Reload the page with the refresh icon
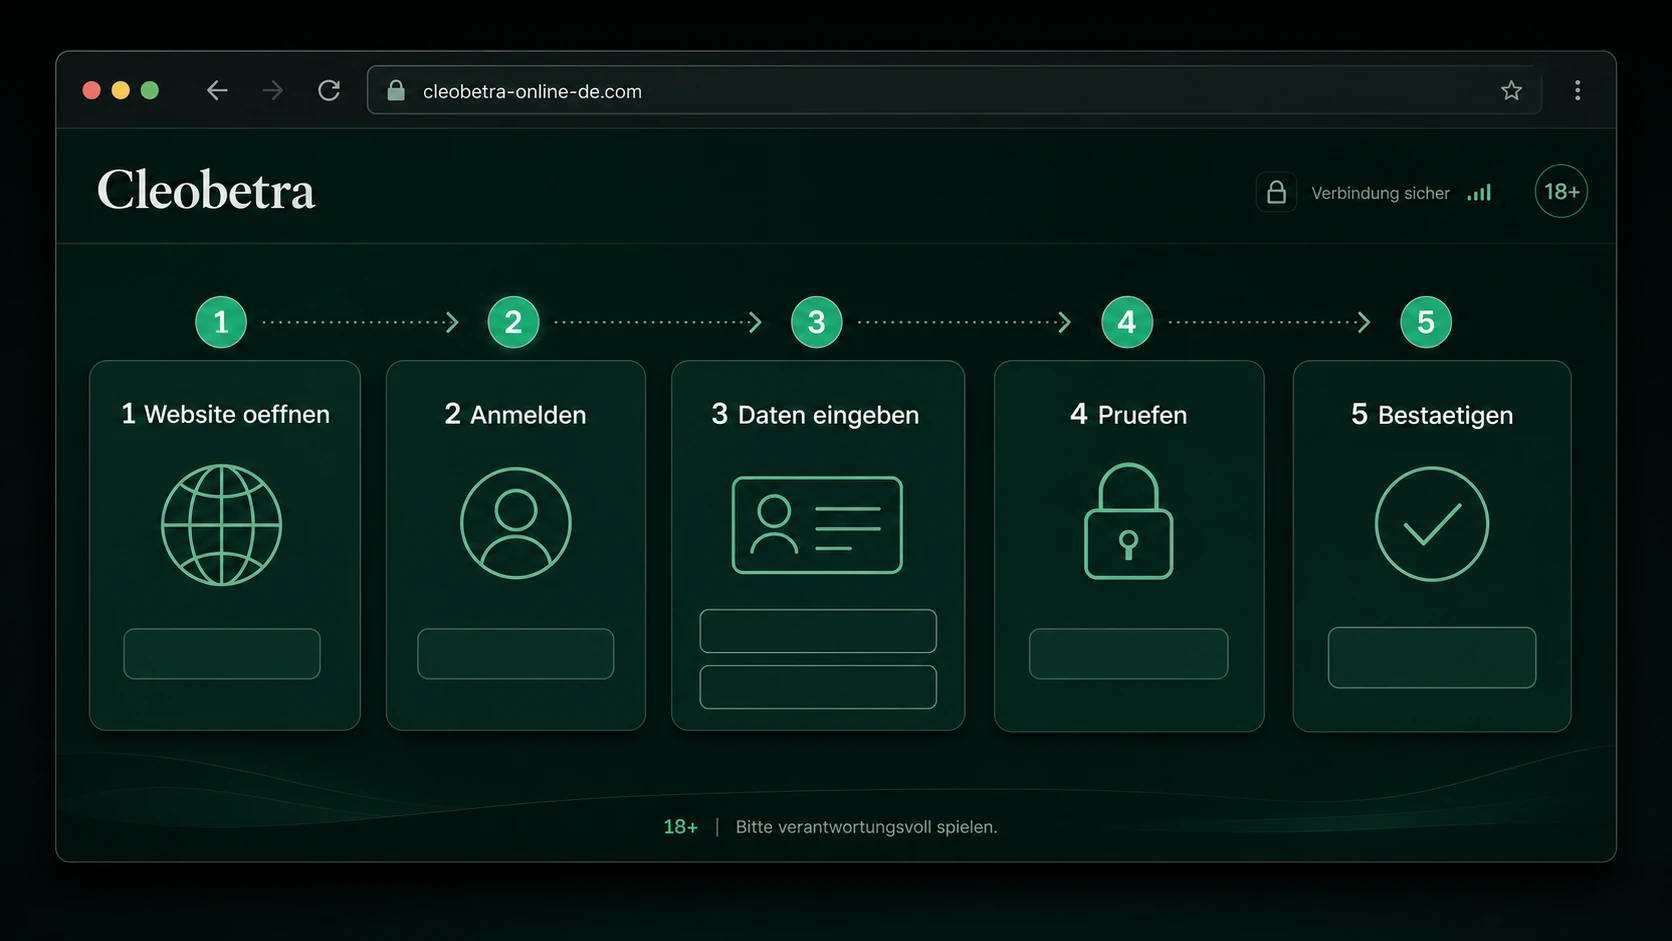 click(x=329, y=91)
